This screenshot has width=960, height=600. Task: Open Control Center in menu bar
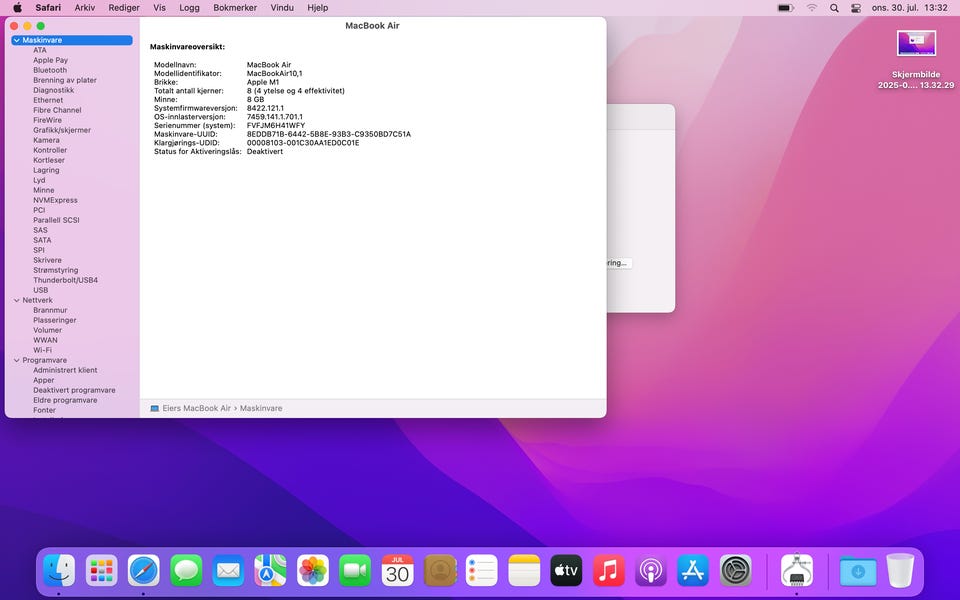tap(856, 8)
